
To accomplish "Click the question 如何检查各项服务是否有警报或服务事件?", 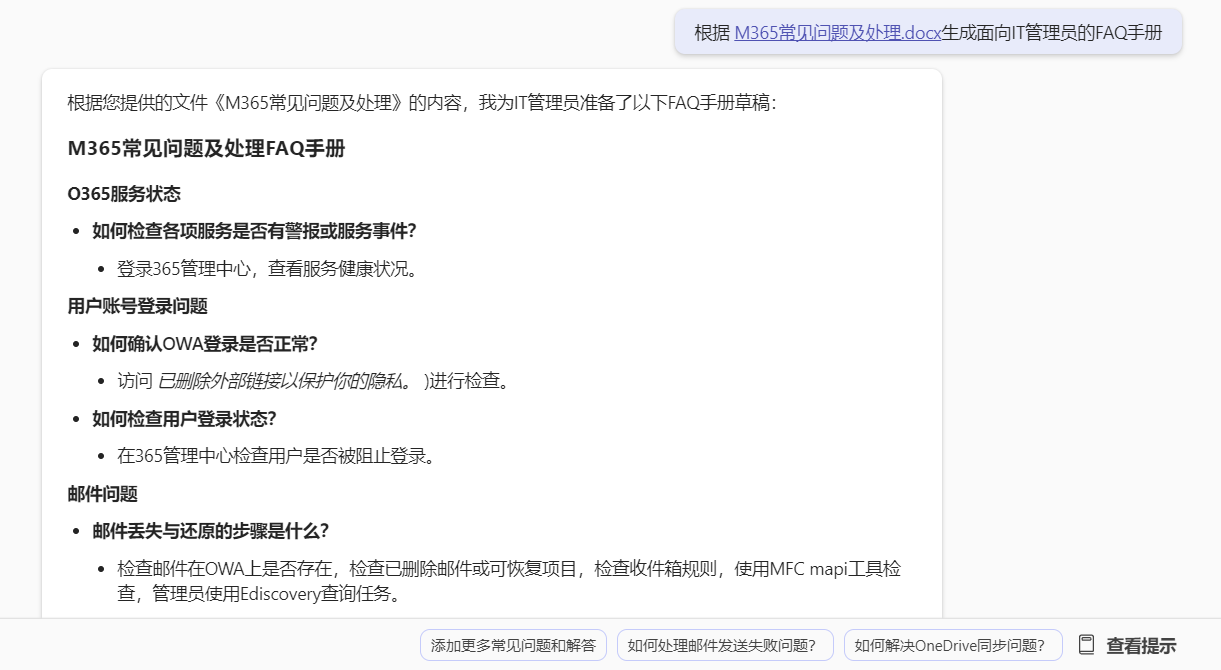I will (254, 231).
